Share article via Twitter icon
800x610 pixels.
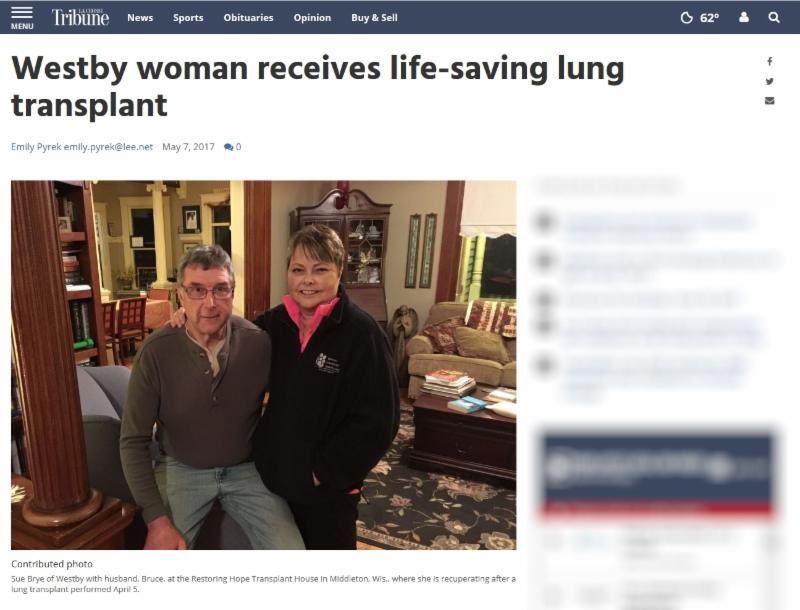[x=769, y=81]
